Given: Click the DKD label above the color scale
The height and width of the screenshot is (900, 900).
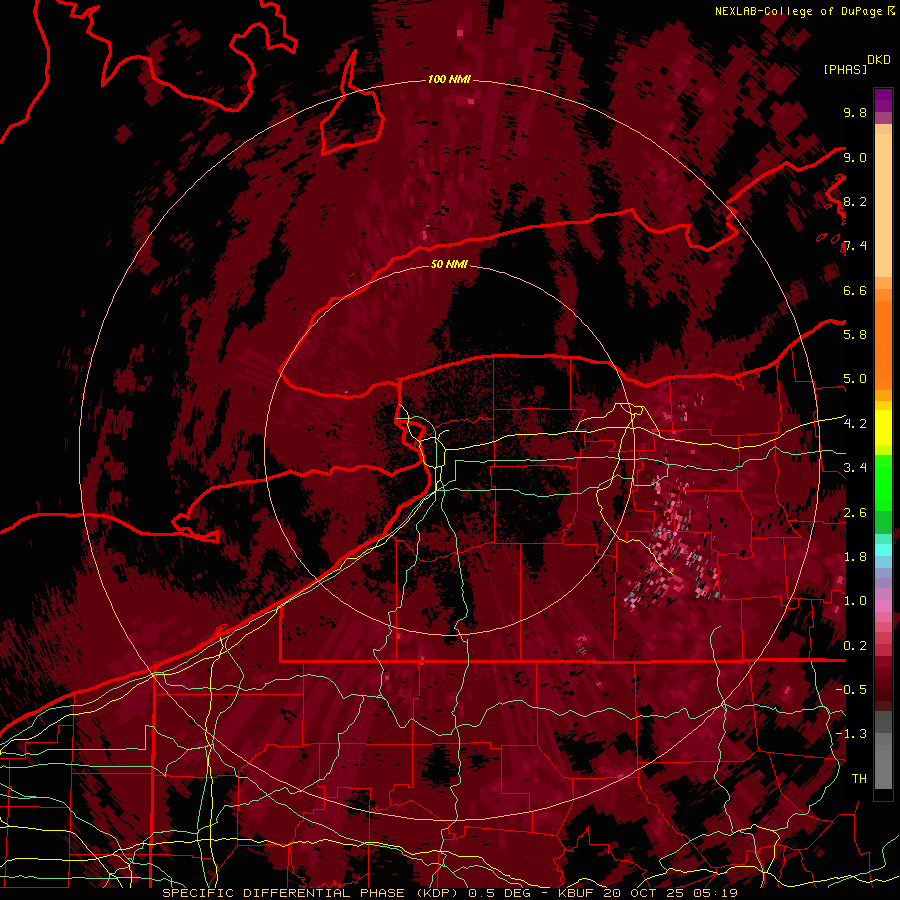Looking at the screenshot, I should [x=879, y=60].
